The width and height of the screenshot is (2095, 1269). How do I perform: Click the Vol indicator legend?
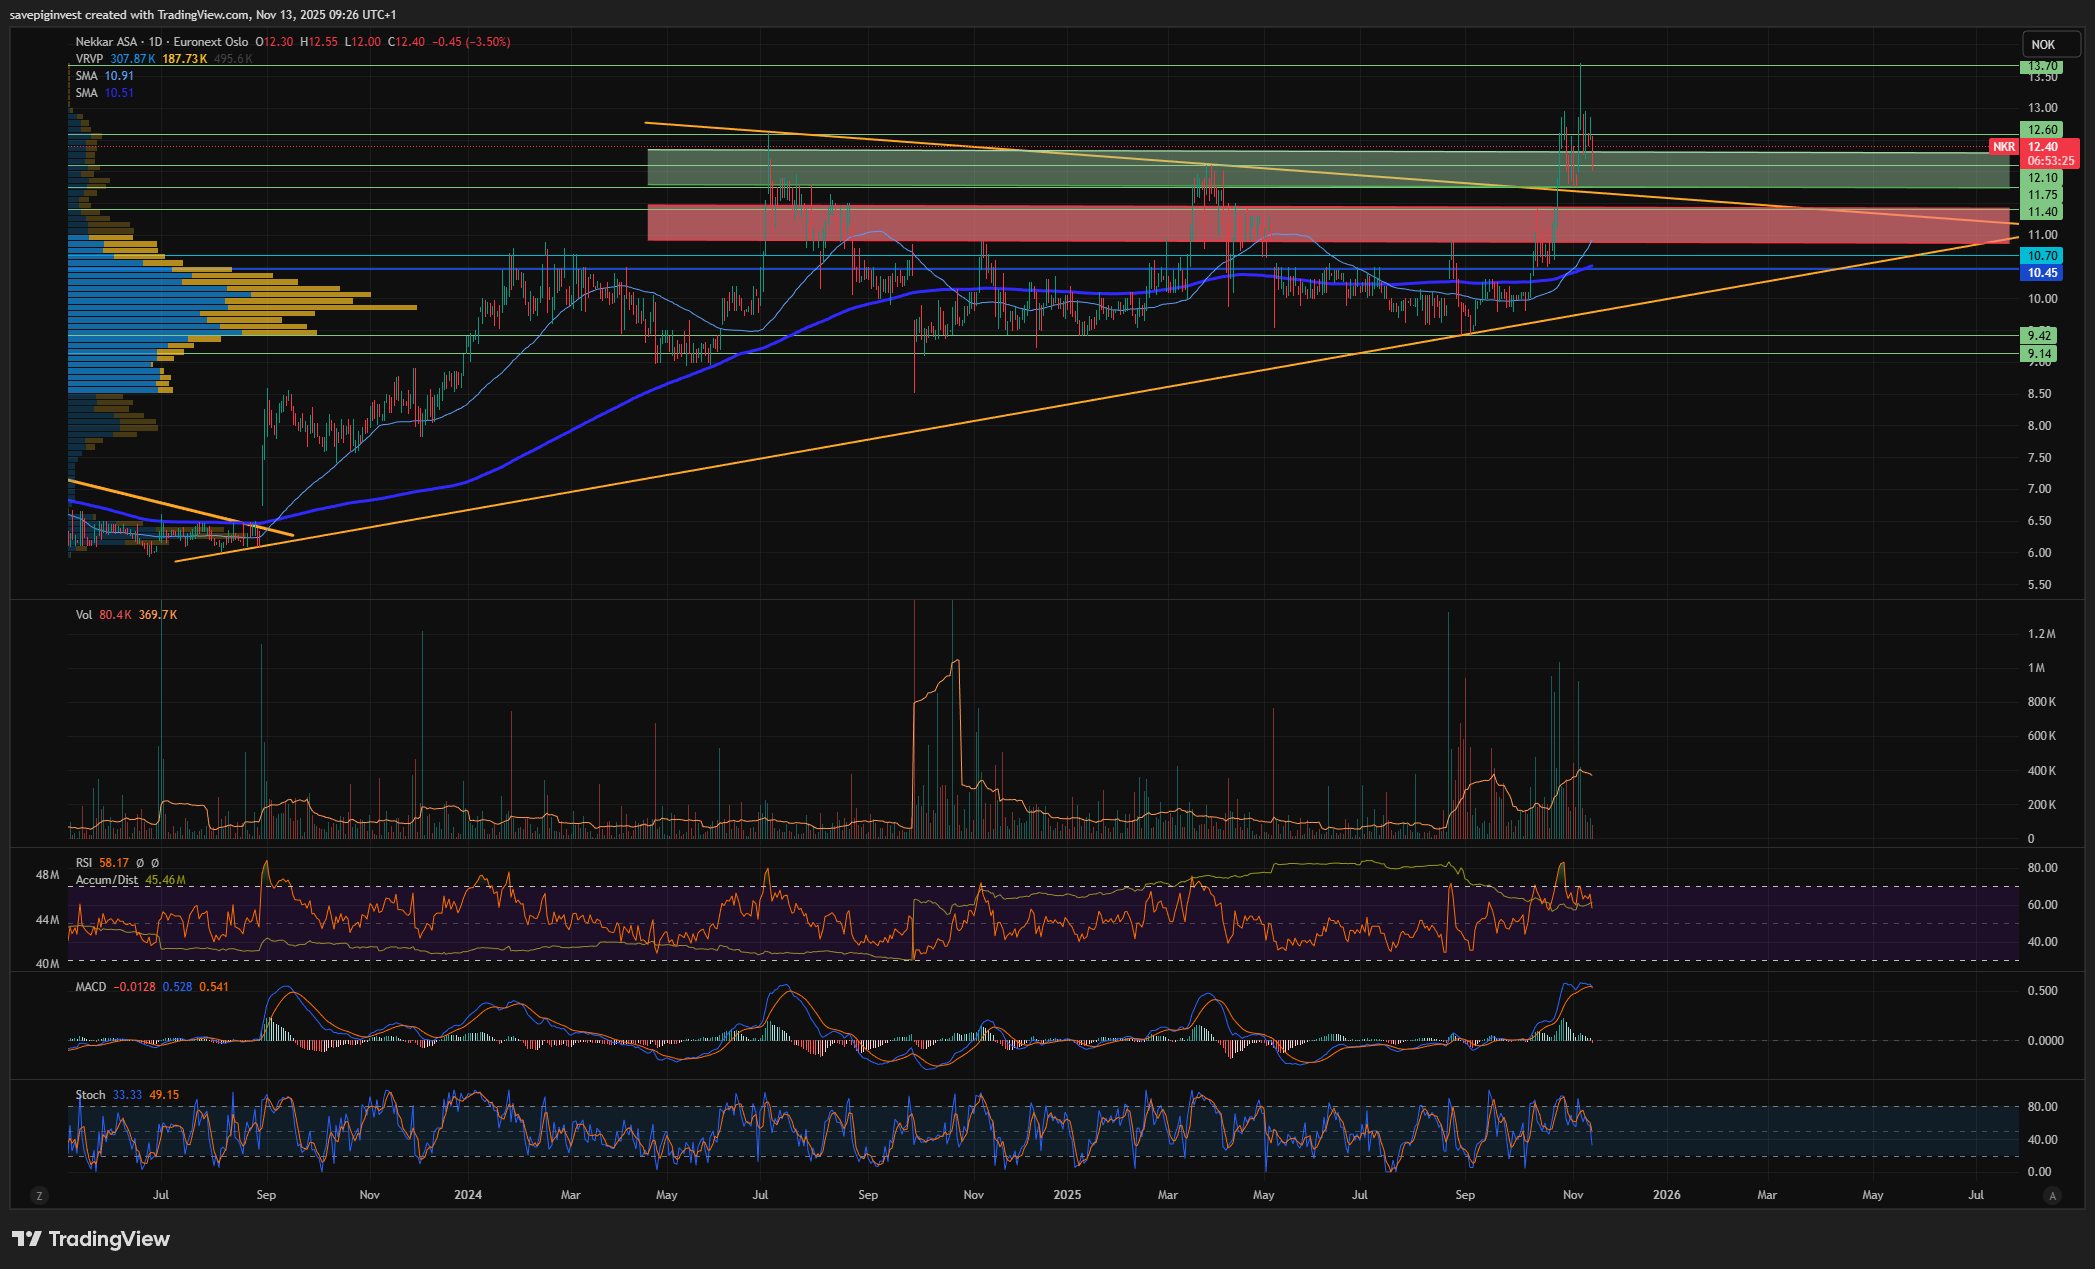tap(84, 615)
